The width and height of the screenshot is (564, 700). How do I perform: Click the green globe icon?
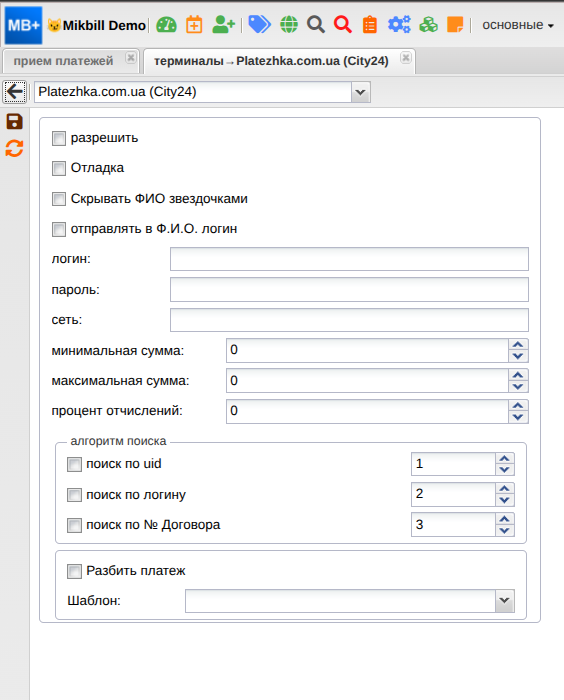tap(289, 25)
